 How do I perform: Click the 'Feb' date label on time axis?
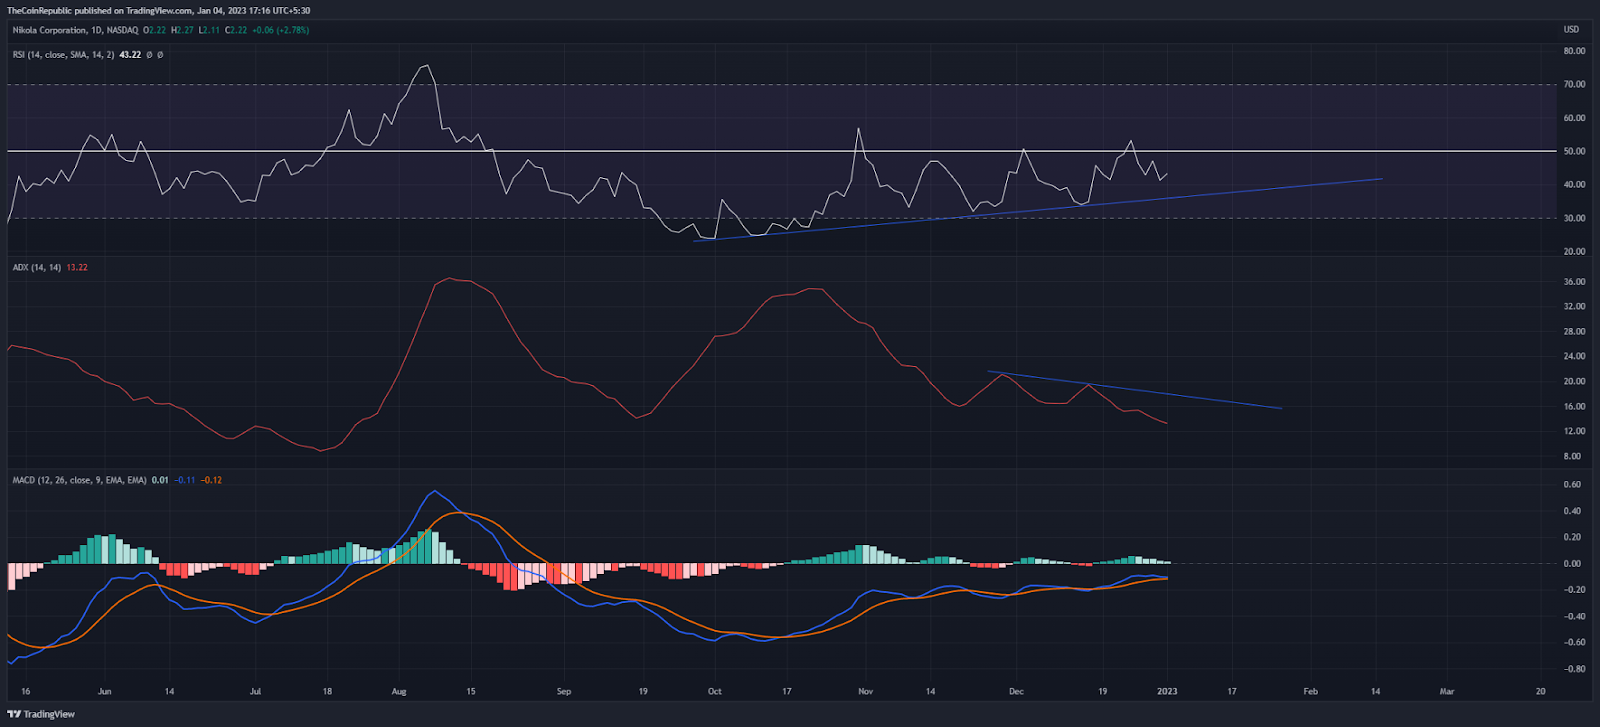pyautogui.click(x=1310, y=692)
